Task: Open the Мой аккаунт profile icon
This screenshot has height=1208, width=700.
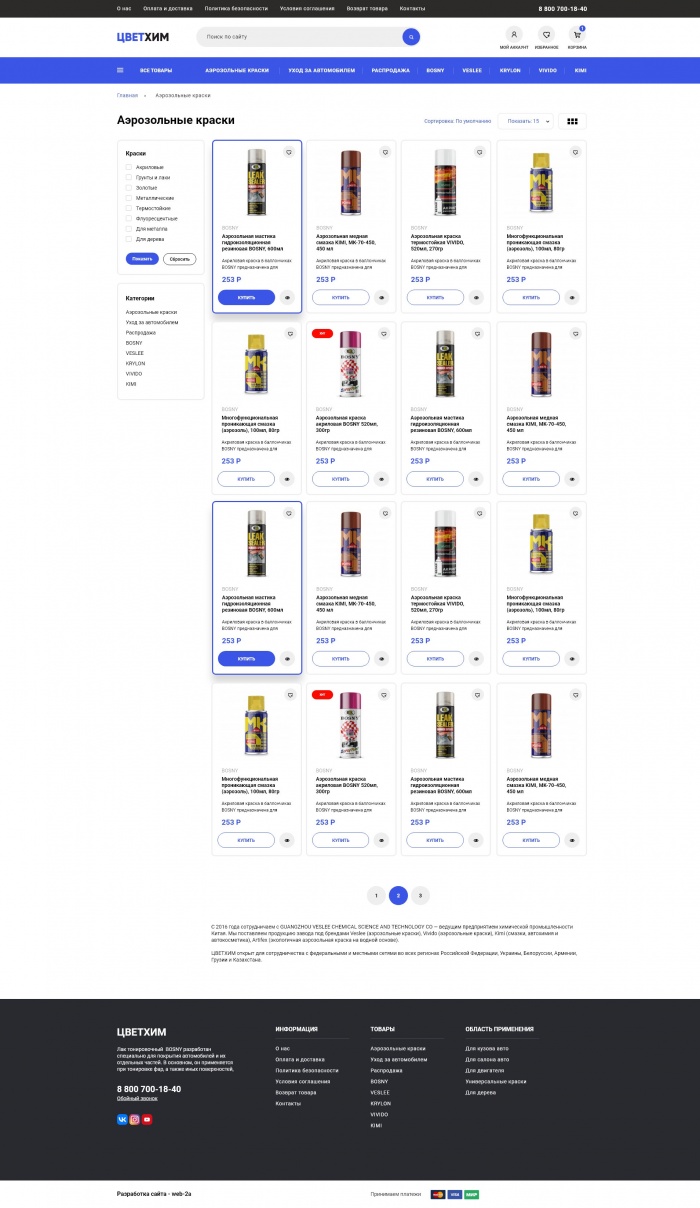Action: (514, 34)
